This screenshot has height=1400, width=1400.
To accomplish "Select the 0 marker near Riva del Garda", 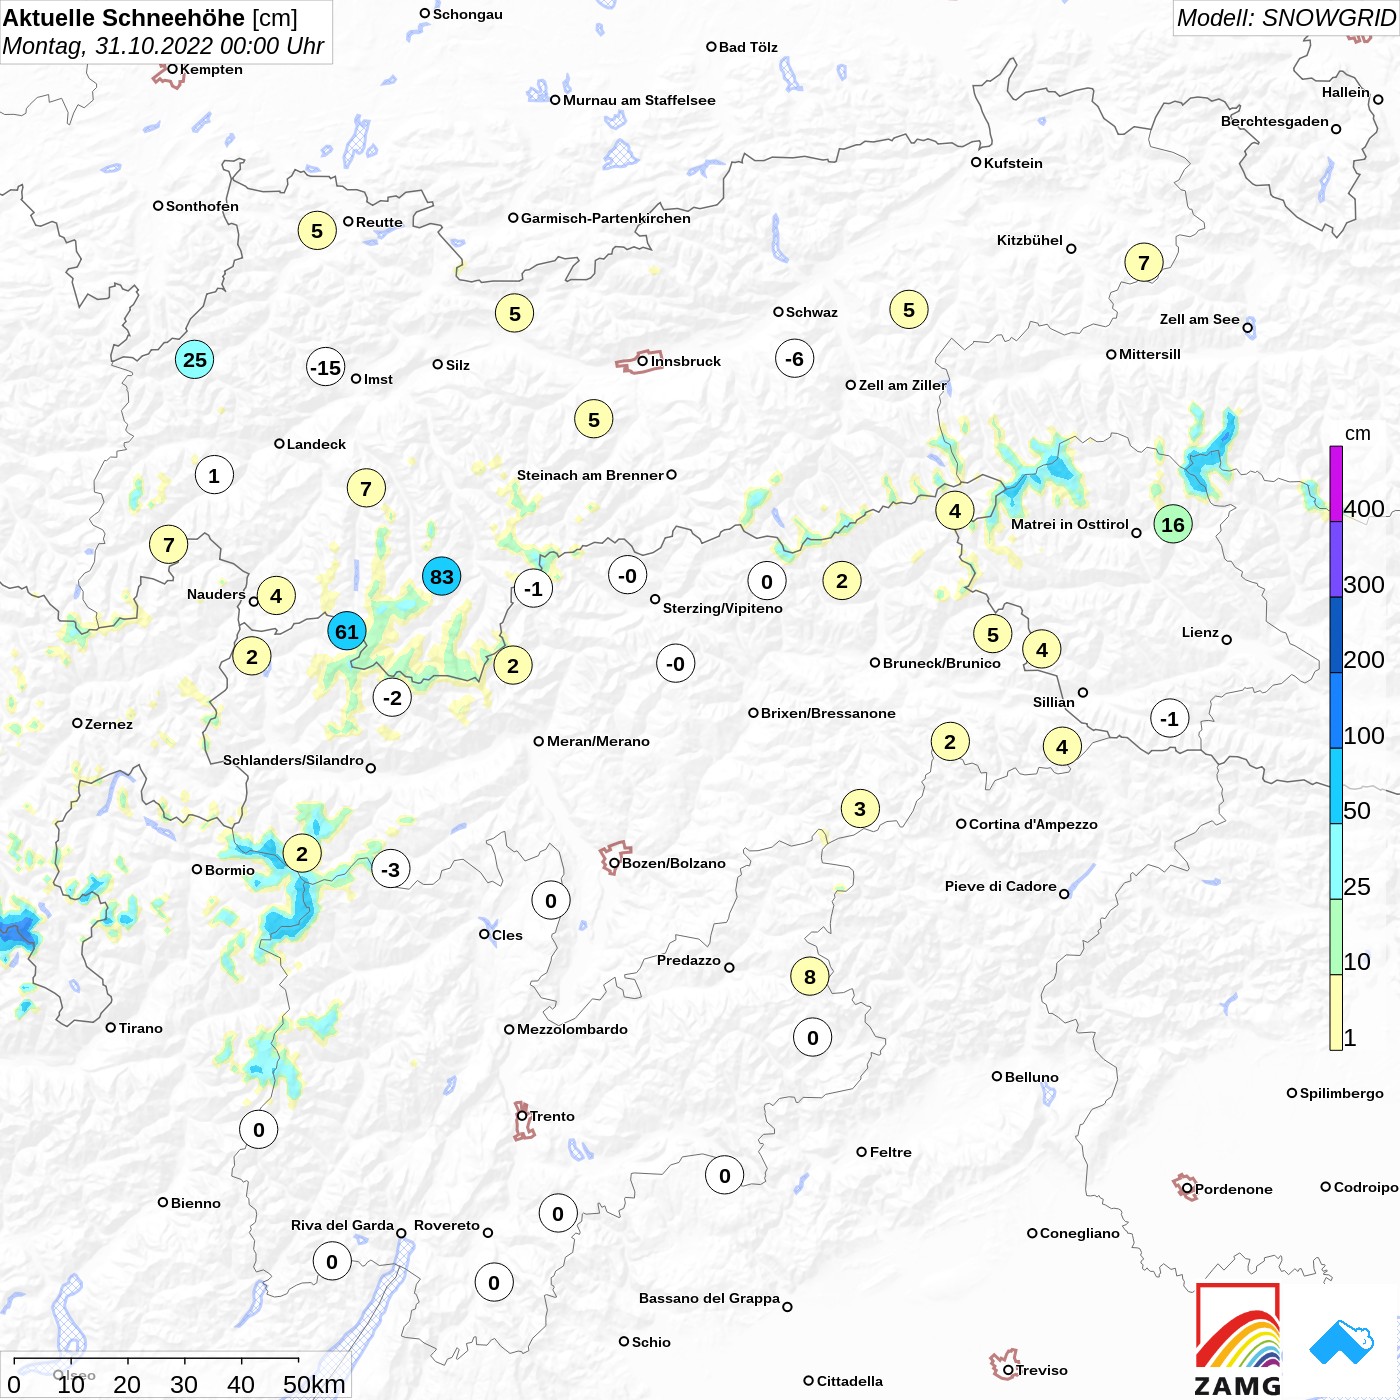I will [x=332, y=1261].
